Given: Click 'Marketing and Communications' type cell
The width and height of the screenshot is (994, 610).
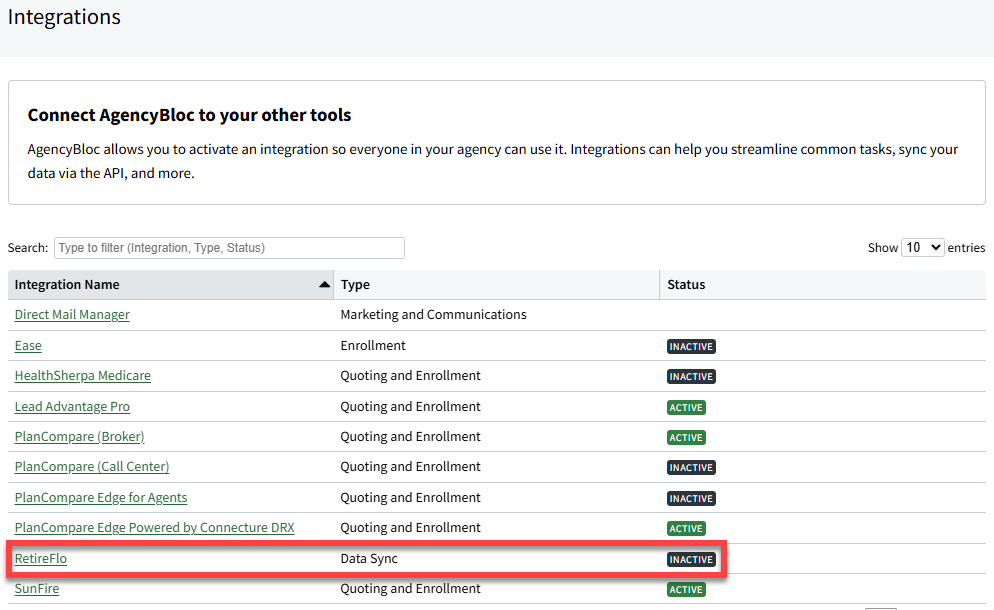Looking at the screenshot, I should 433,315.
